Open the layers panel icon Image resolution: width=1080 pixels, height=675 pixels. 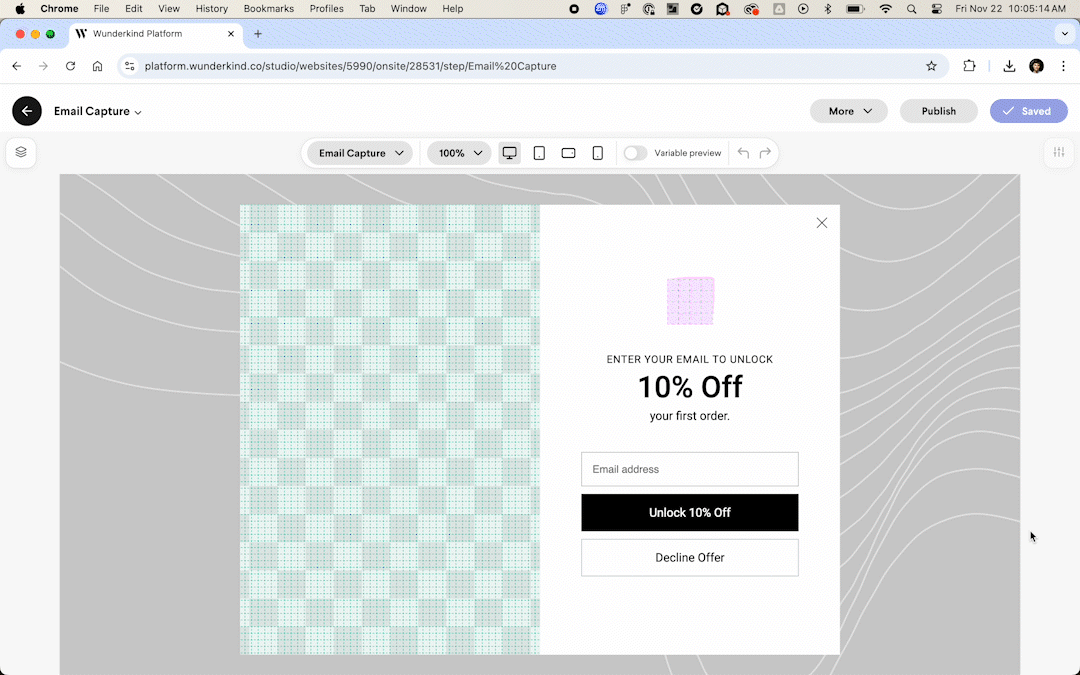point(21,153)
